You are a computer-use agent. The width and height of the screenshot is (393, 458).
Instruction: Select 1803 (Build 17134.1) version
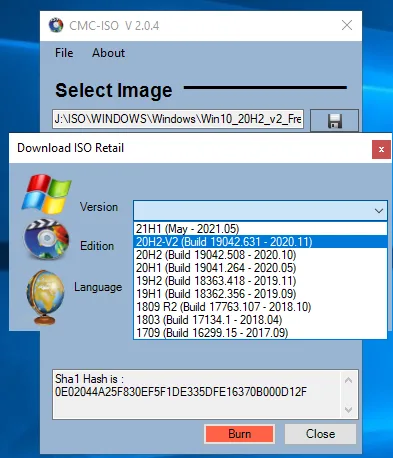click(260, 320)
